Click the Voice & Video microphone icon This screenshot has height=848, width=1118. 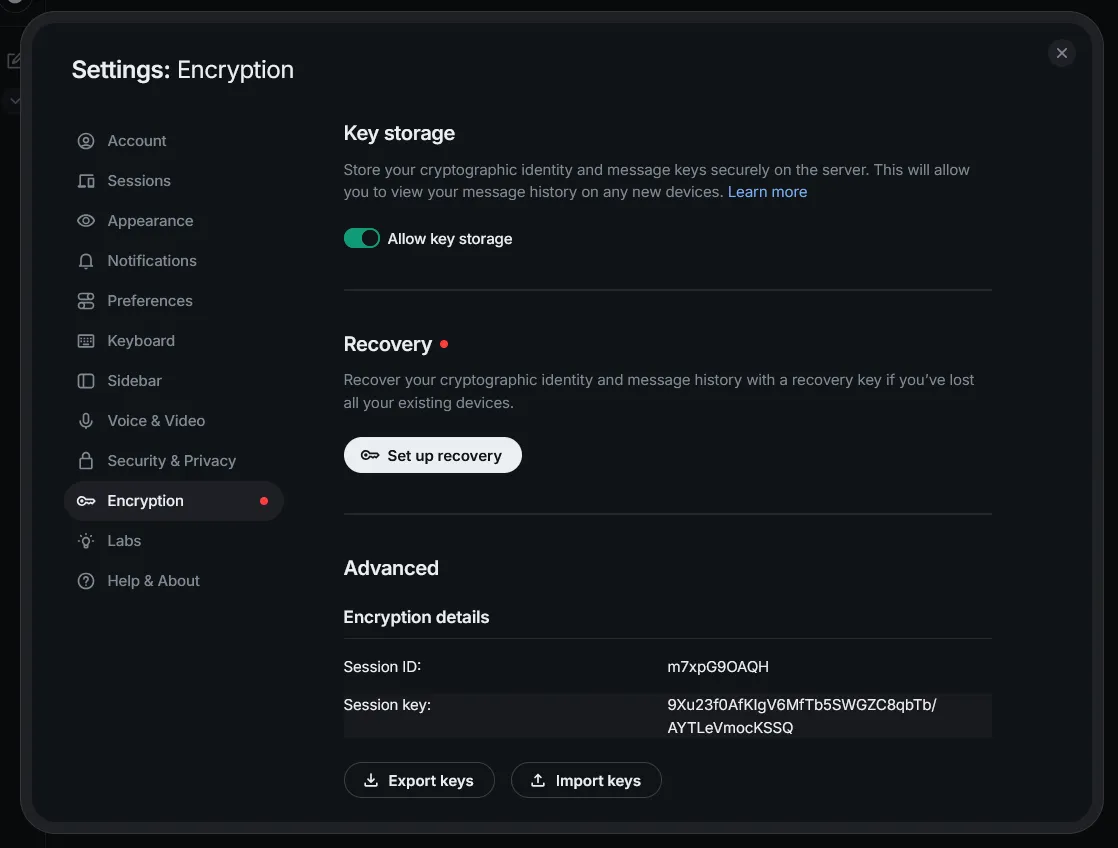[86, 421]
